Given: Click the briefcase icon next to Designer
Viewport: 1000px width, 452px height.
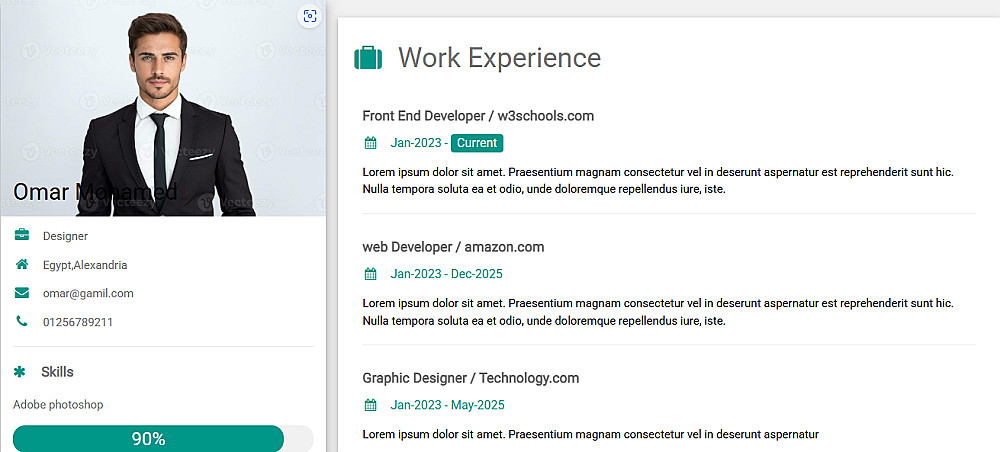Looking at the screenshot, I should pyautogui.click(x=22, y=236).
